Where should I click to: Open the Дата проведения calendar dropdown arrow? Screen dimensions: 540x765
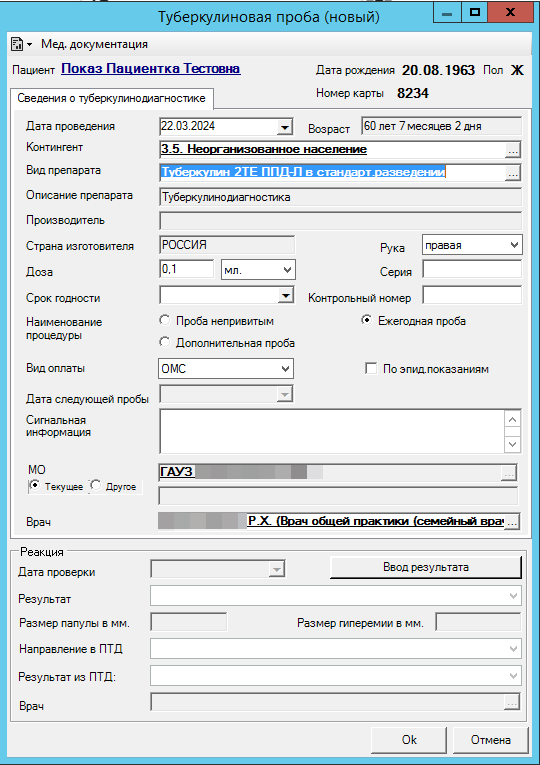(284, 127)
